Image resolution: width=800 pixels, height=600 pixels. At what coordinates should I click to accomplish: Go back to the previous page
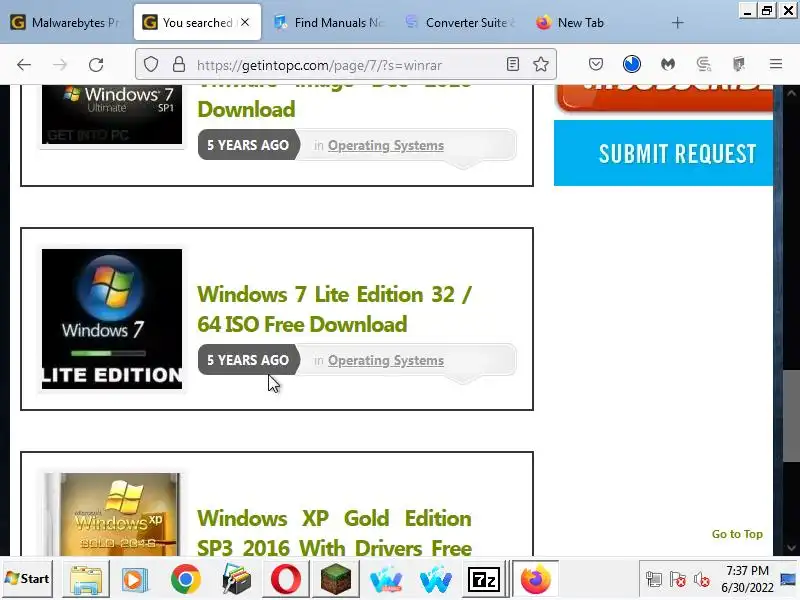tap(24, 65)
